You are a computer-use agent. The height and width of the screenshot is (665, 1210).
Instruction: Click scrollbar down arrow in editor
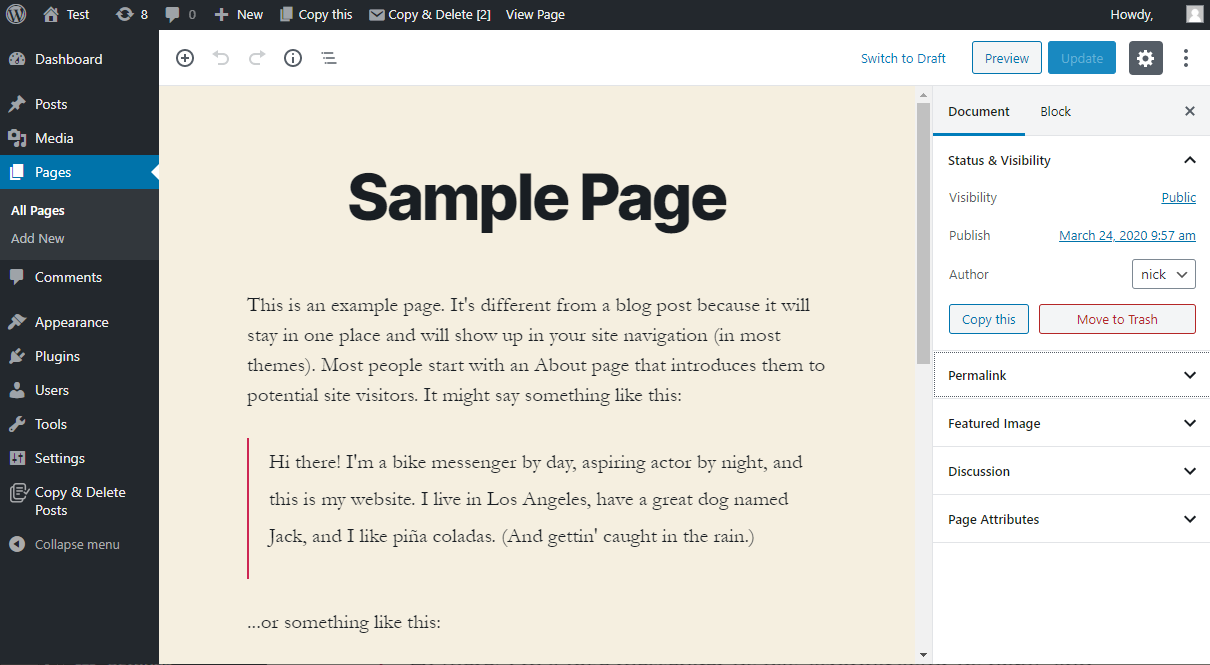923,655
